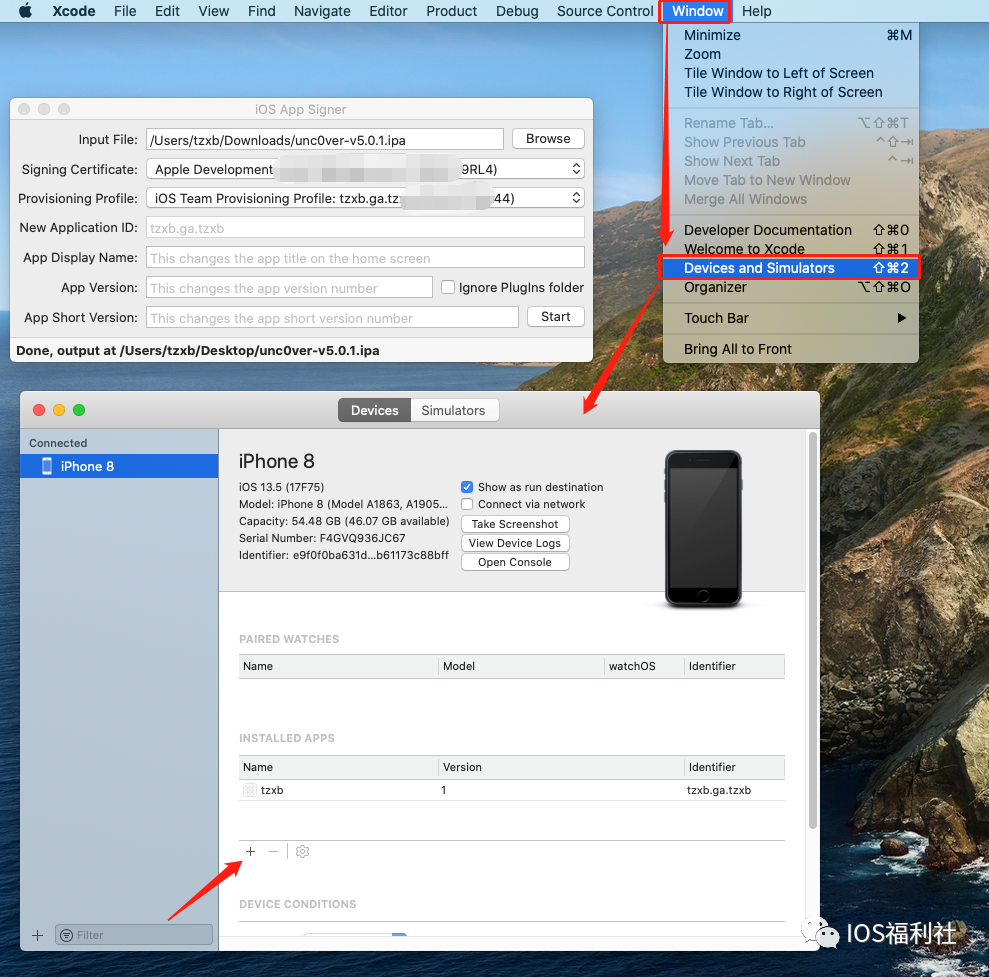Click the App Display Name field
The width and height of the screenshot is (989, 977).
[x=365, y=258]
